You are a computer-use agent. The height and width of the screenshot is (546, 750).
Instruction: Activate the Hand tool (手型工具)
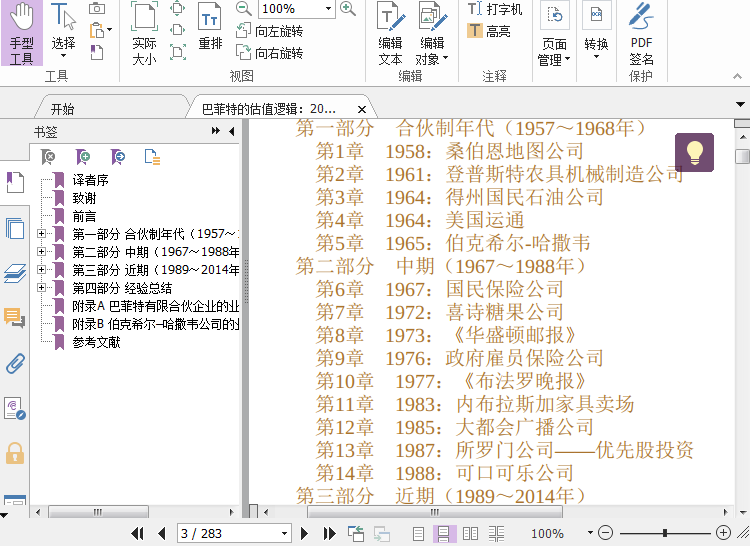tap(22, 33)
